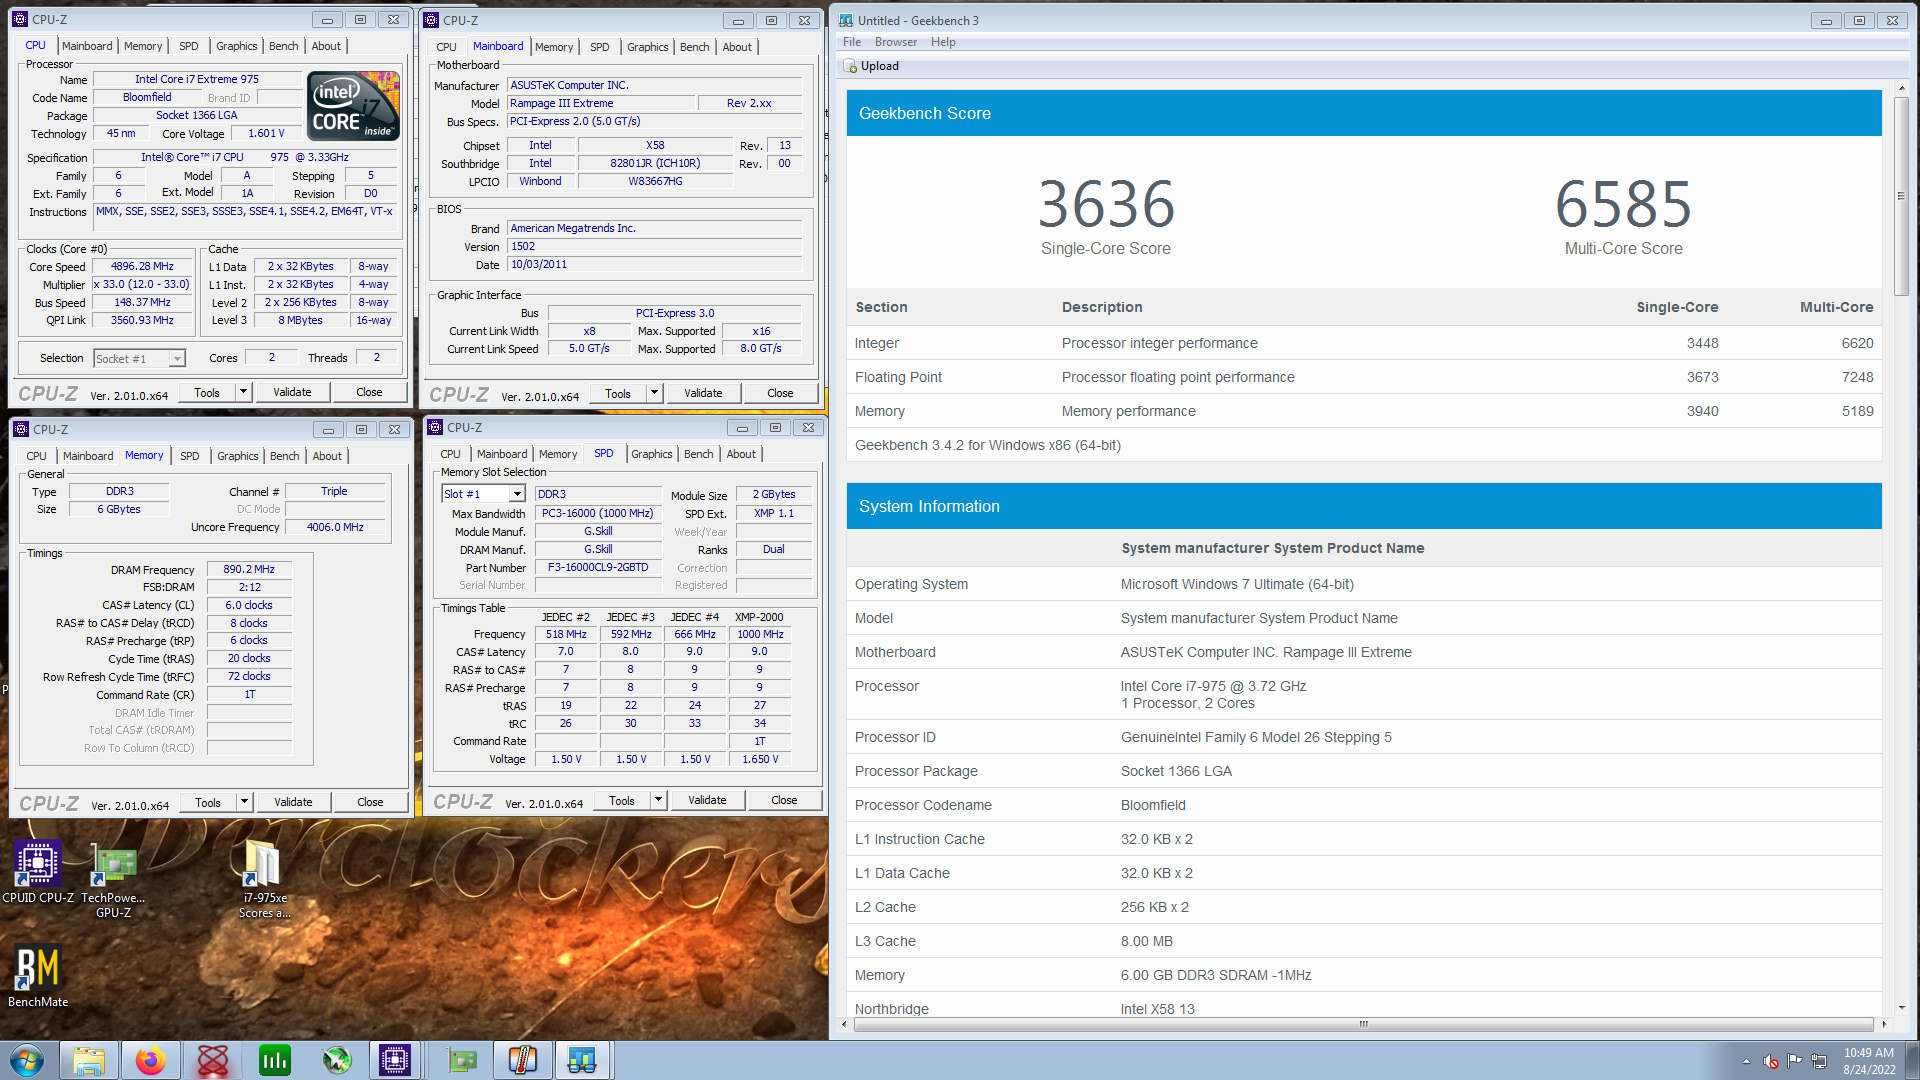Expand Tools arrow in CPU-Z Memory window
Screen dimensions: 1920x1080
point(244,802)
